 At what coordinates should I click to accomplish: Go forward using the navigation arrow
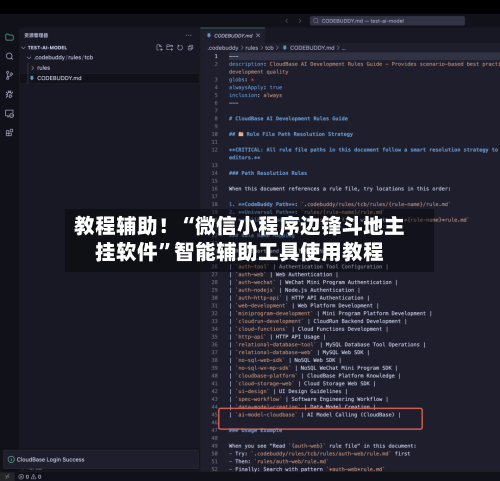tap(300, 21)
